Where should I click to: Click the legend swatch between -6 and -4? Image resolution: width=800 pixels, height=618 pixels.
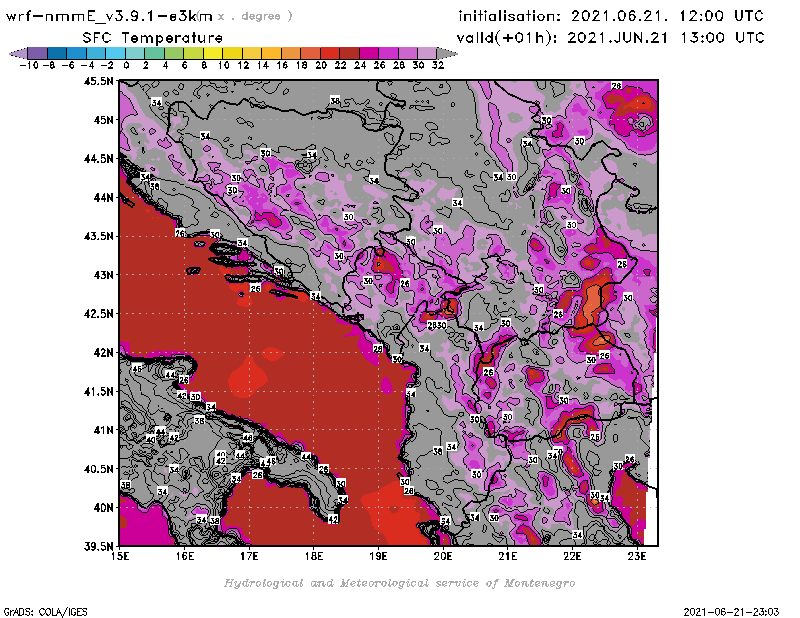click(x=77, y=53)
